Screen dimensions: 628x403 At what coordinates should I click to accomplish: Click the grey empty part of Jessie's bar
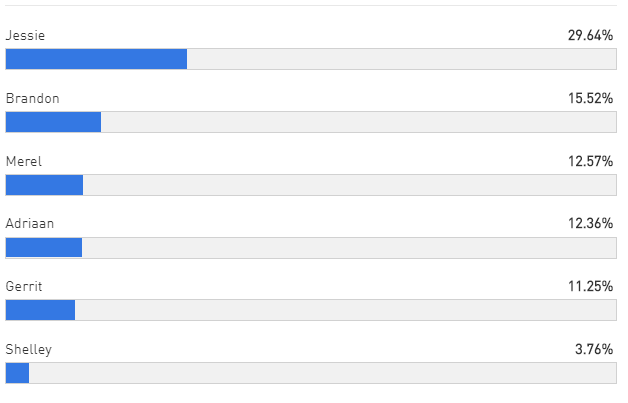[x=402, y=59]
